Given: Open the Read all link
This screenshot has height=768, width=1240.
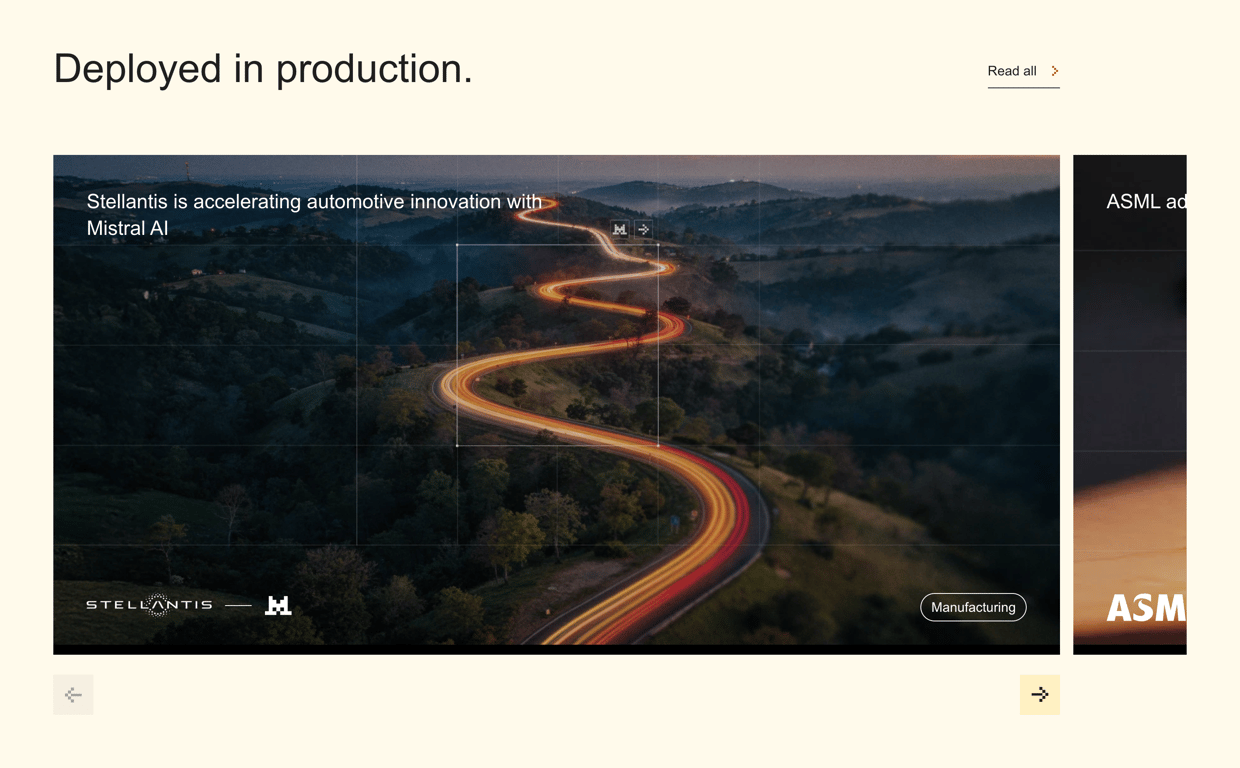Looking at the screenshot, I should tap(1023, 71).
